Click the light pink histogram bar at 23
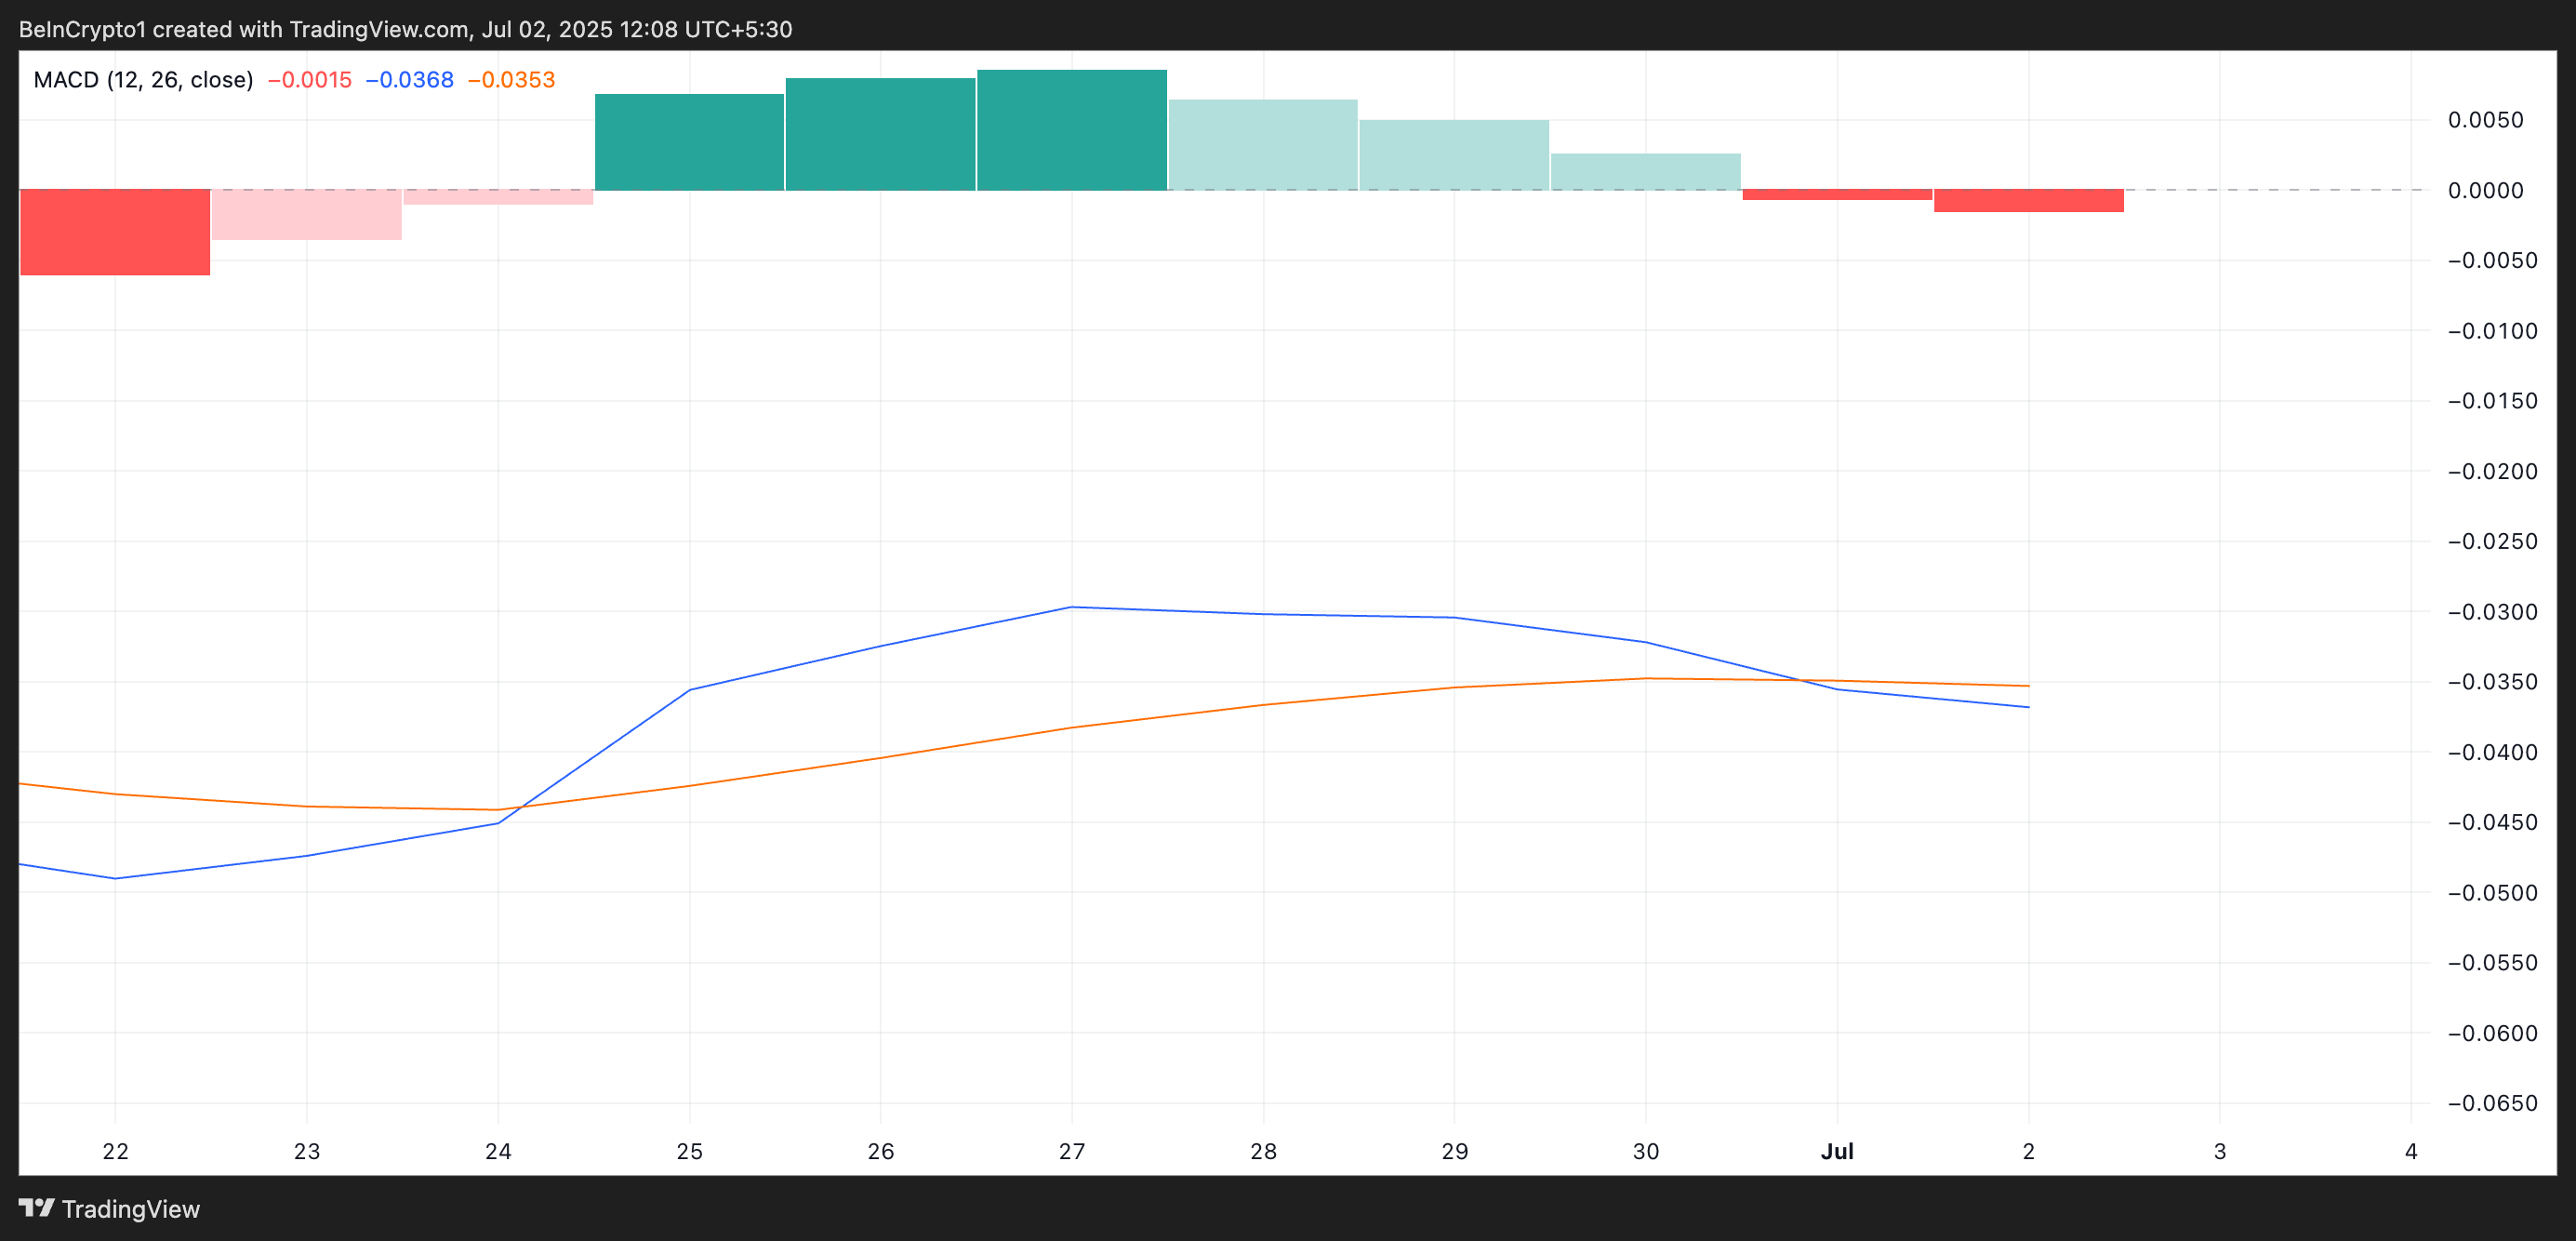The width and height of the screenshot is (2576, 1241). (306, 214)
